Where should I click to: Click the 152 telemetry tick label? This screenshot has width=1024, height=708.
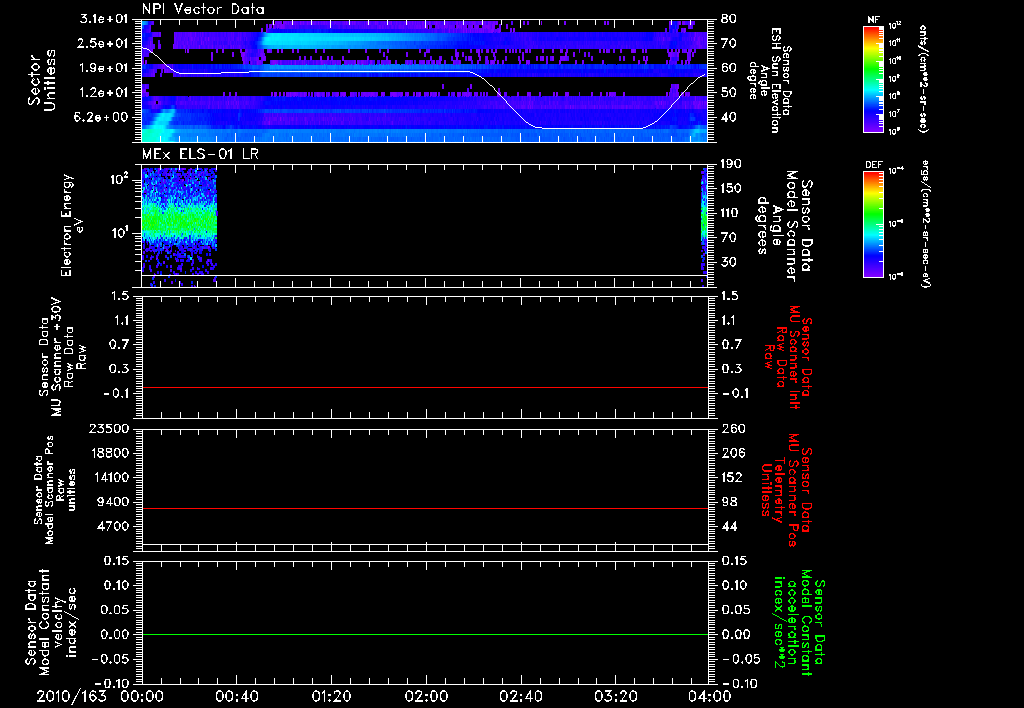coord(732,477)
